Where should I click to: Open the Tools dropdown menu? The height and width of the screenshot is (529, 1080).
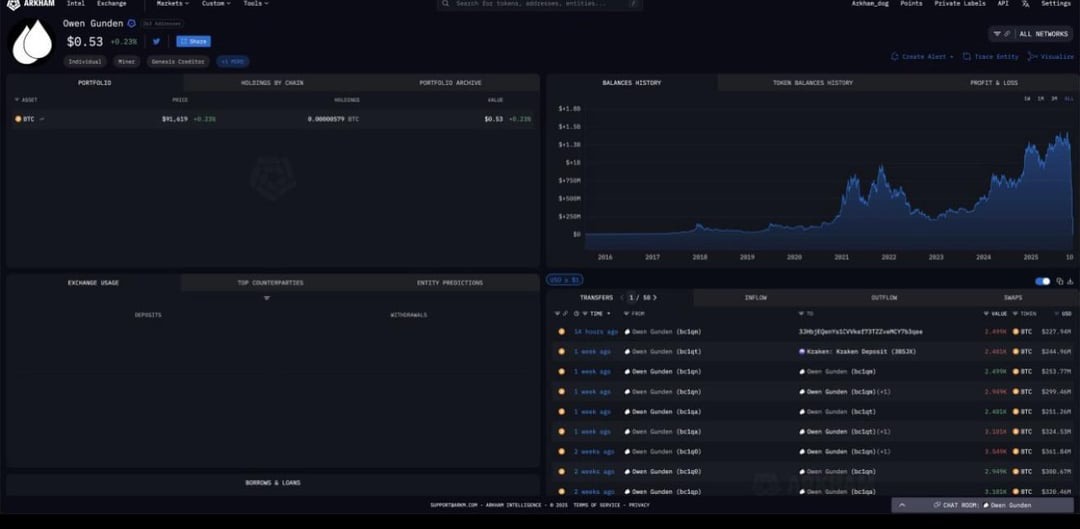pyautogui.click(x=256, y=3)
